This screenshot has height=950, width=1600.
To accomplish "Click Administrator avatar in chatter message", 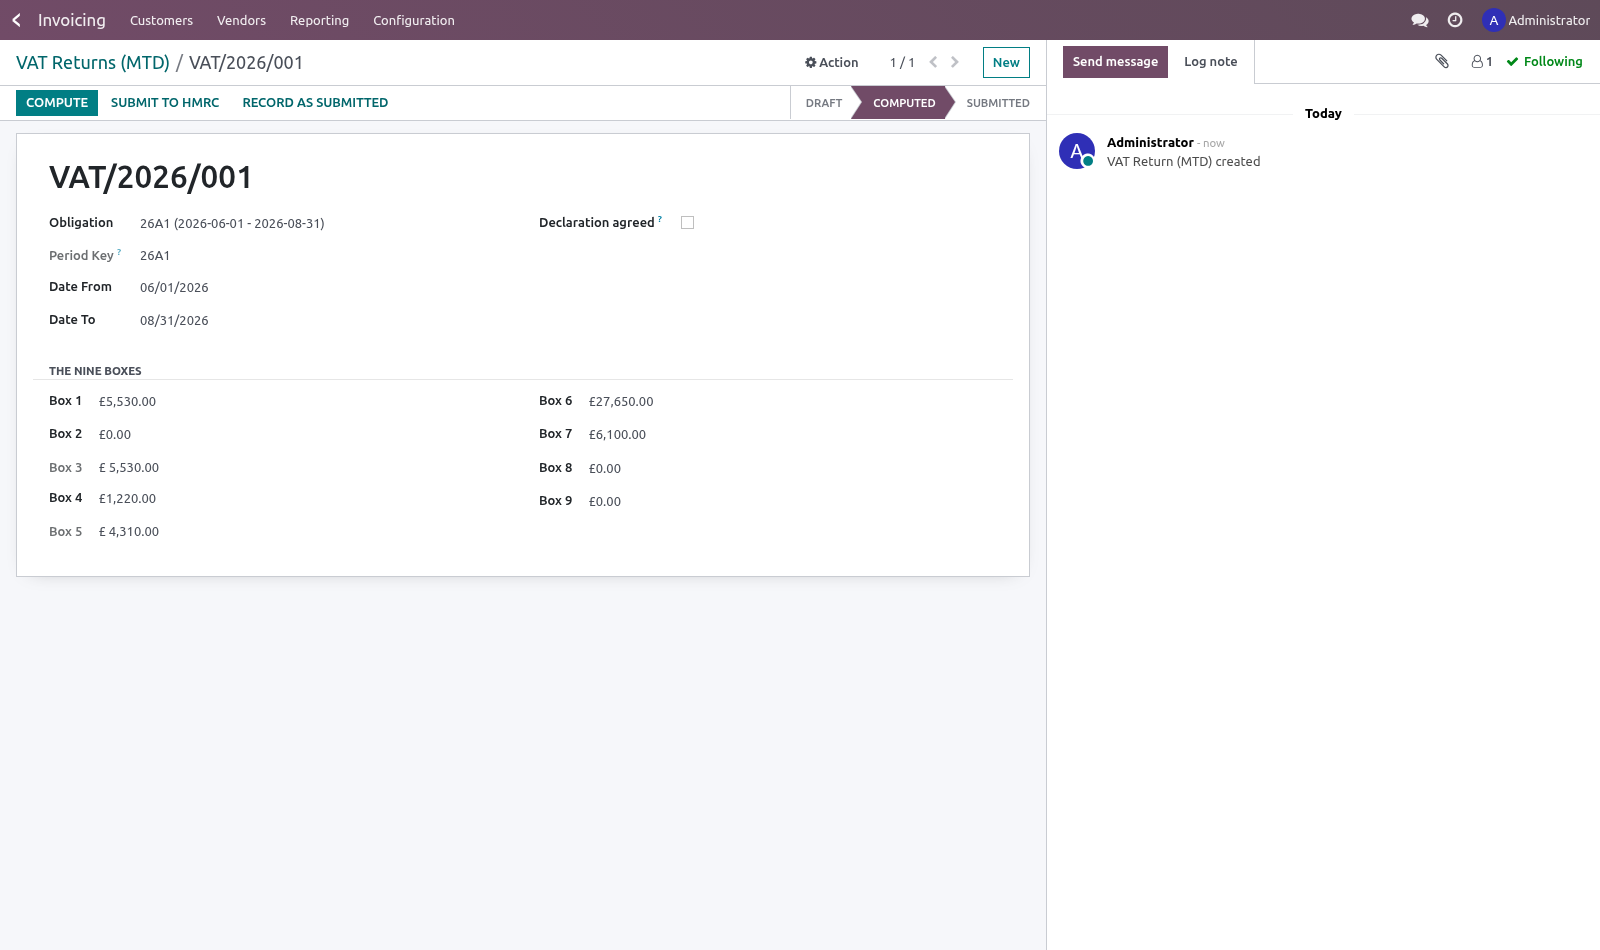I will pos(1077,151).
